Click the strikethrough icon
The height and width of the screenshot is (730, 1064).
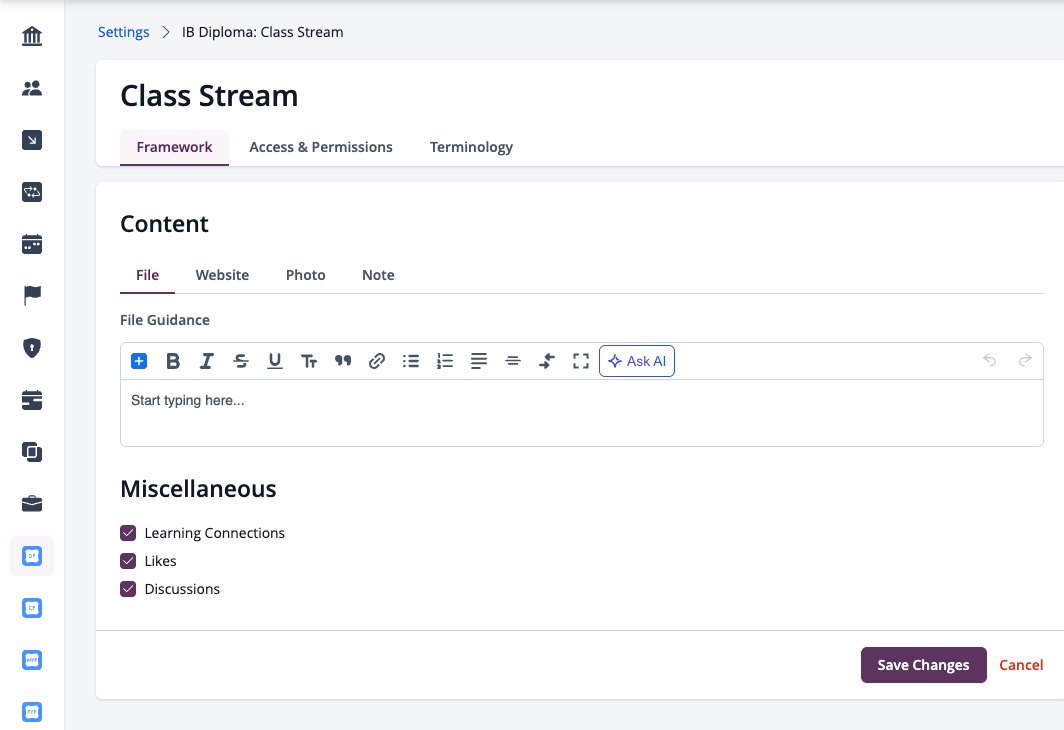coord(241,361)
